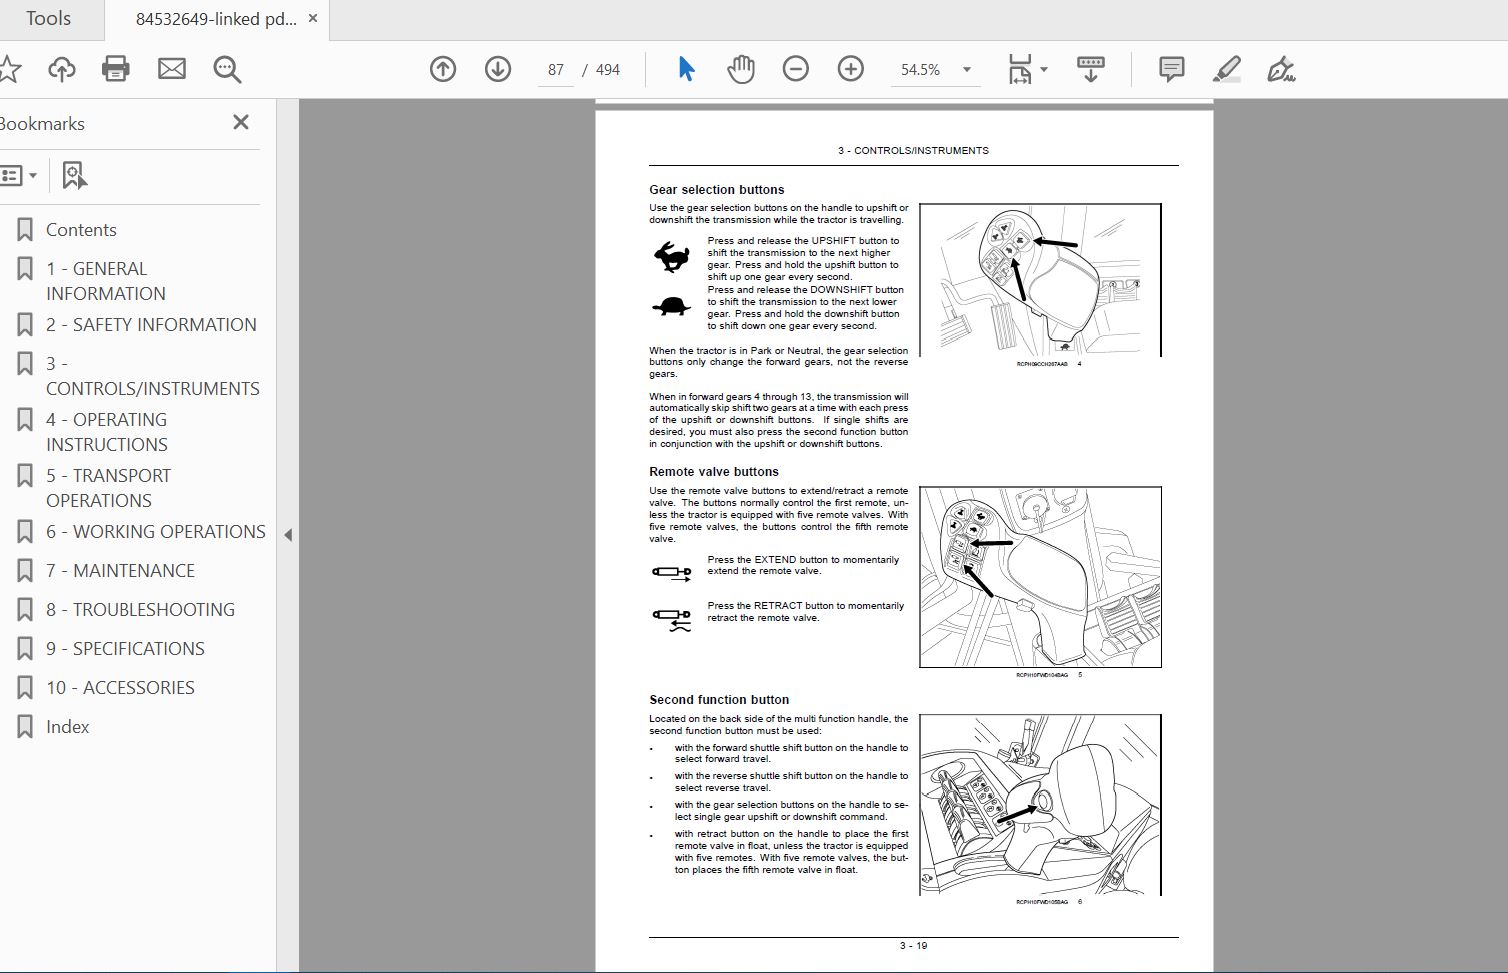1508x973 pixels.
Task: Click the zoom in plus button
Action: [x=851, y=69]
